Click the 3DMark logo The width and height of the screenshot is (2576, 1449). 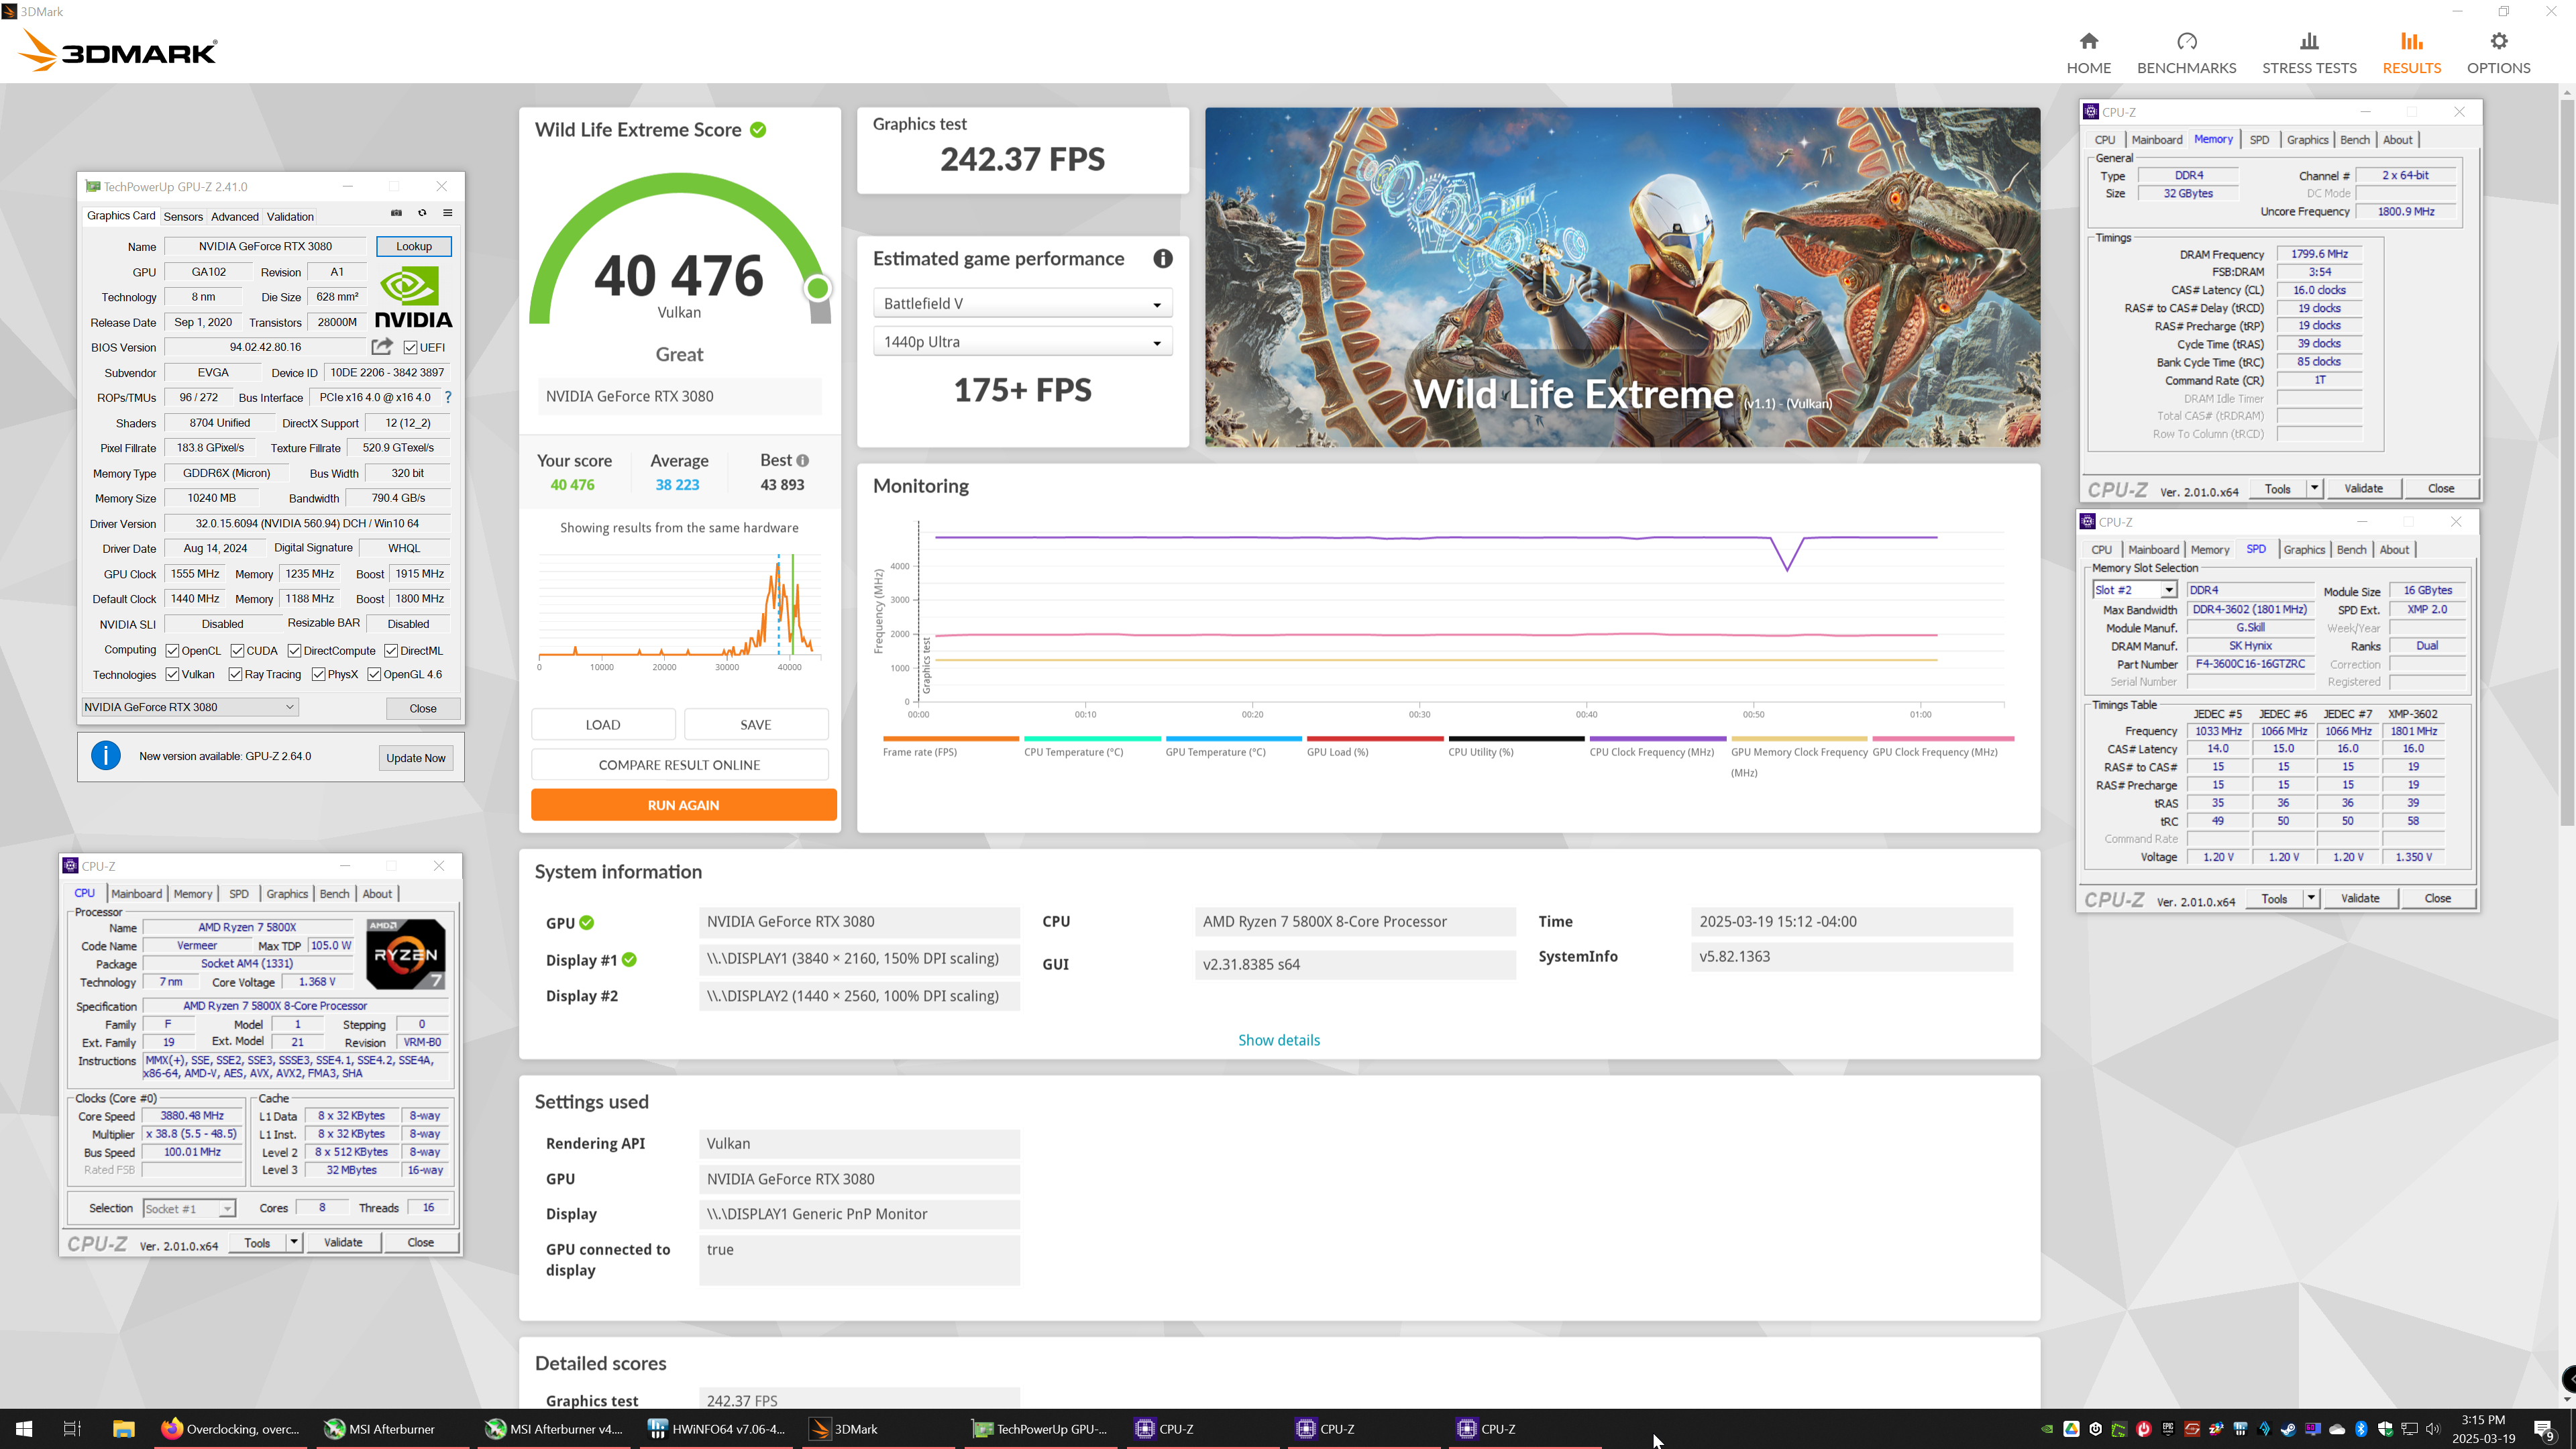coord(118,50)
